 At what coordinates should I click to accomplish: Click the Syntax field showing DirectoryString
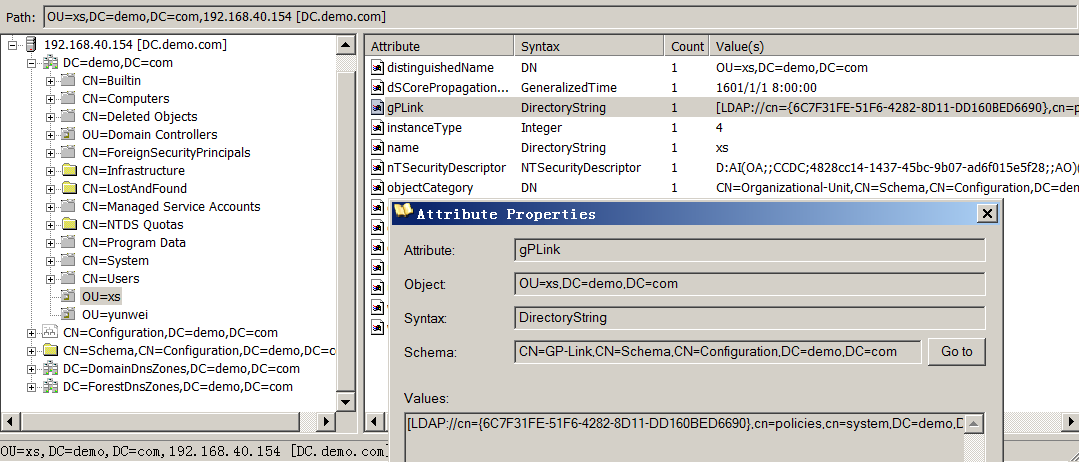(750, 317)
